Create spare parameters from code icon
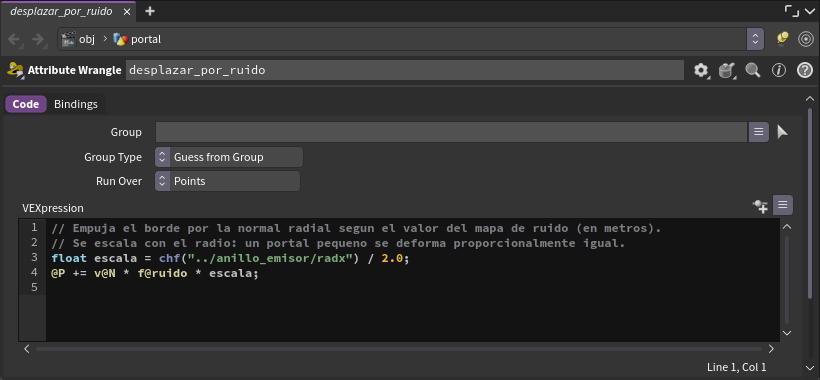Screen dimensions: 820x380 click(760, 206)
